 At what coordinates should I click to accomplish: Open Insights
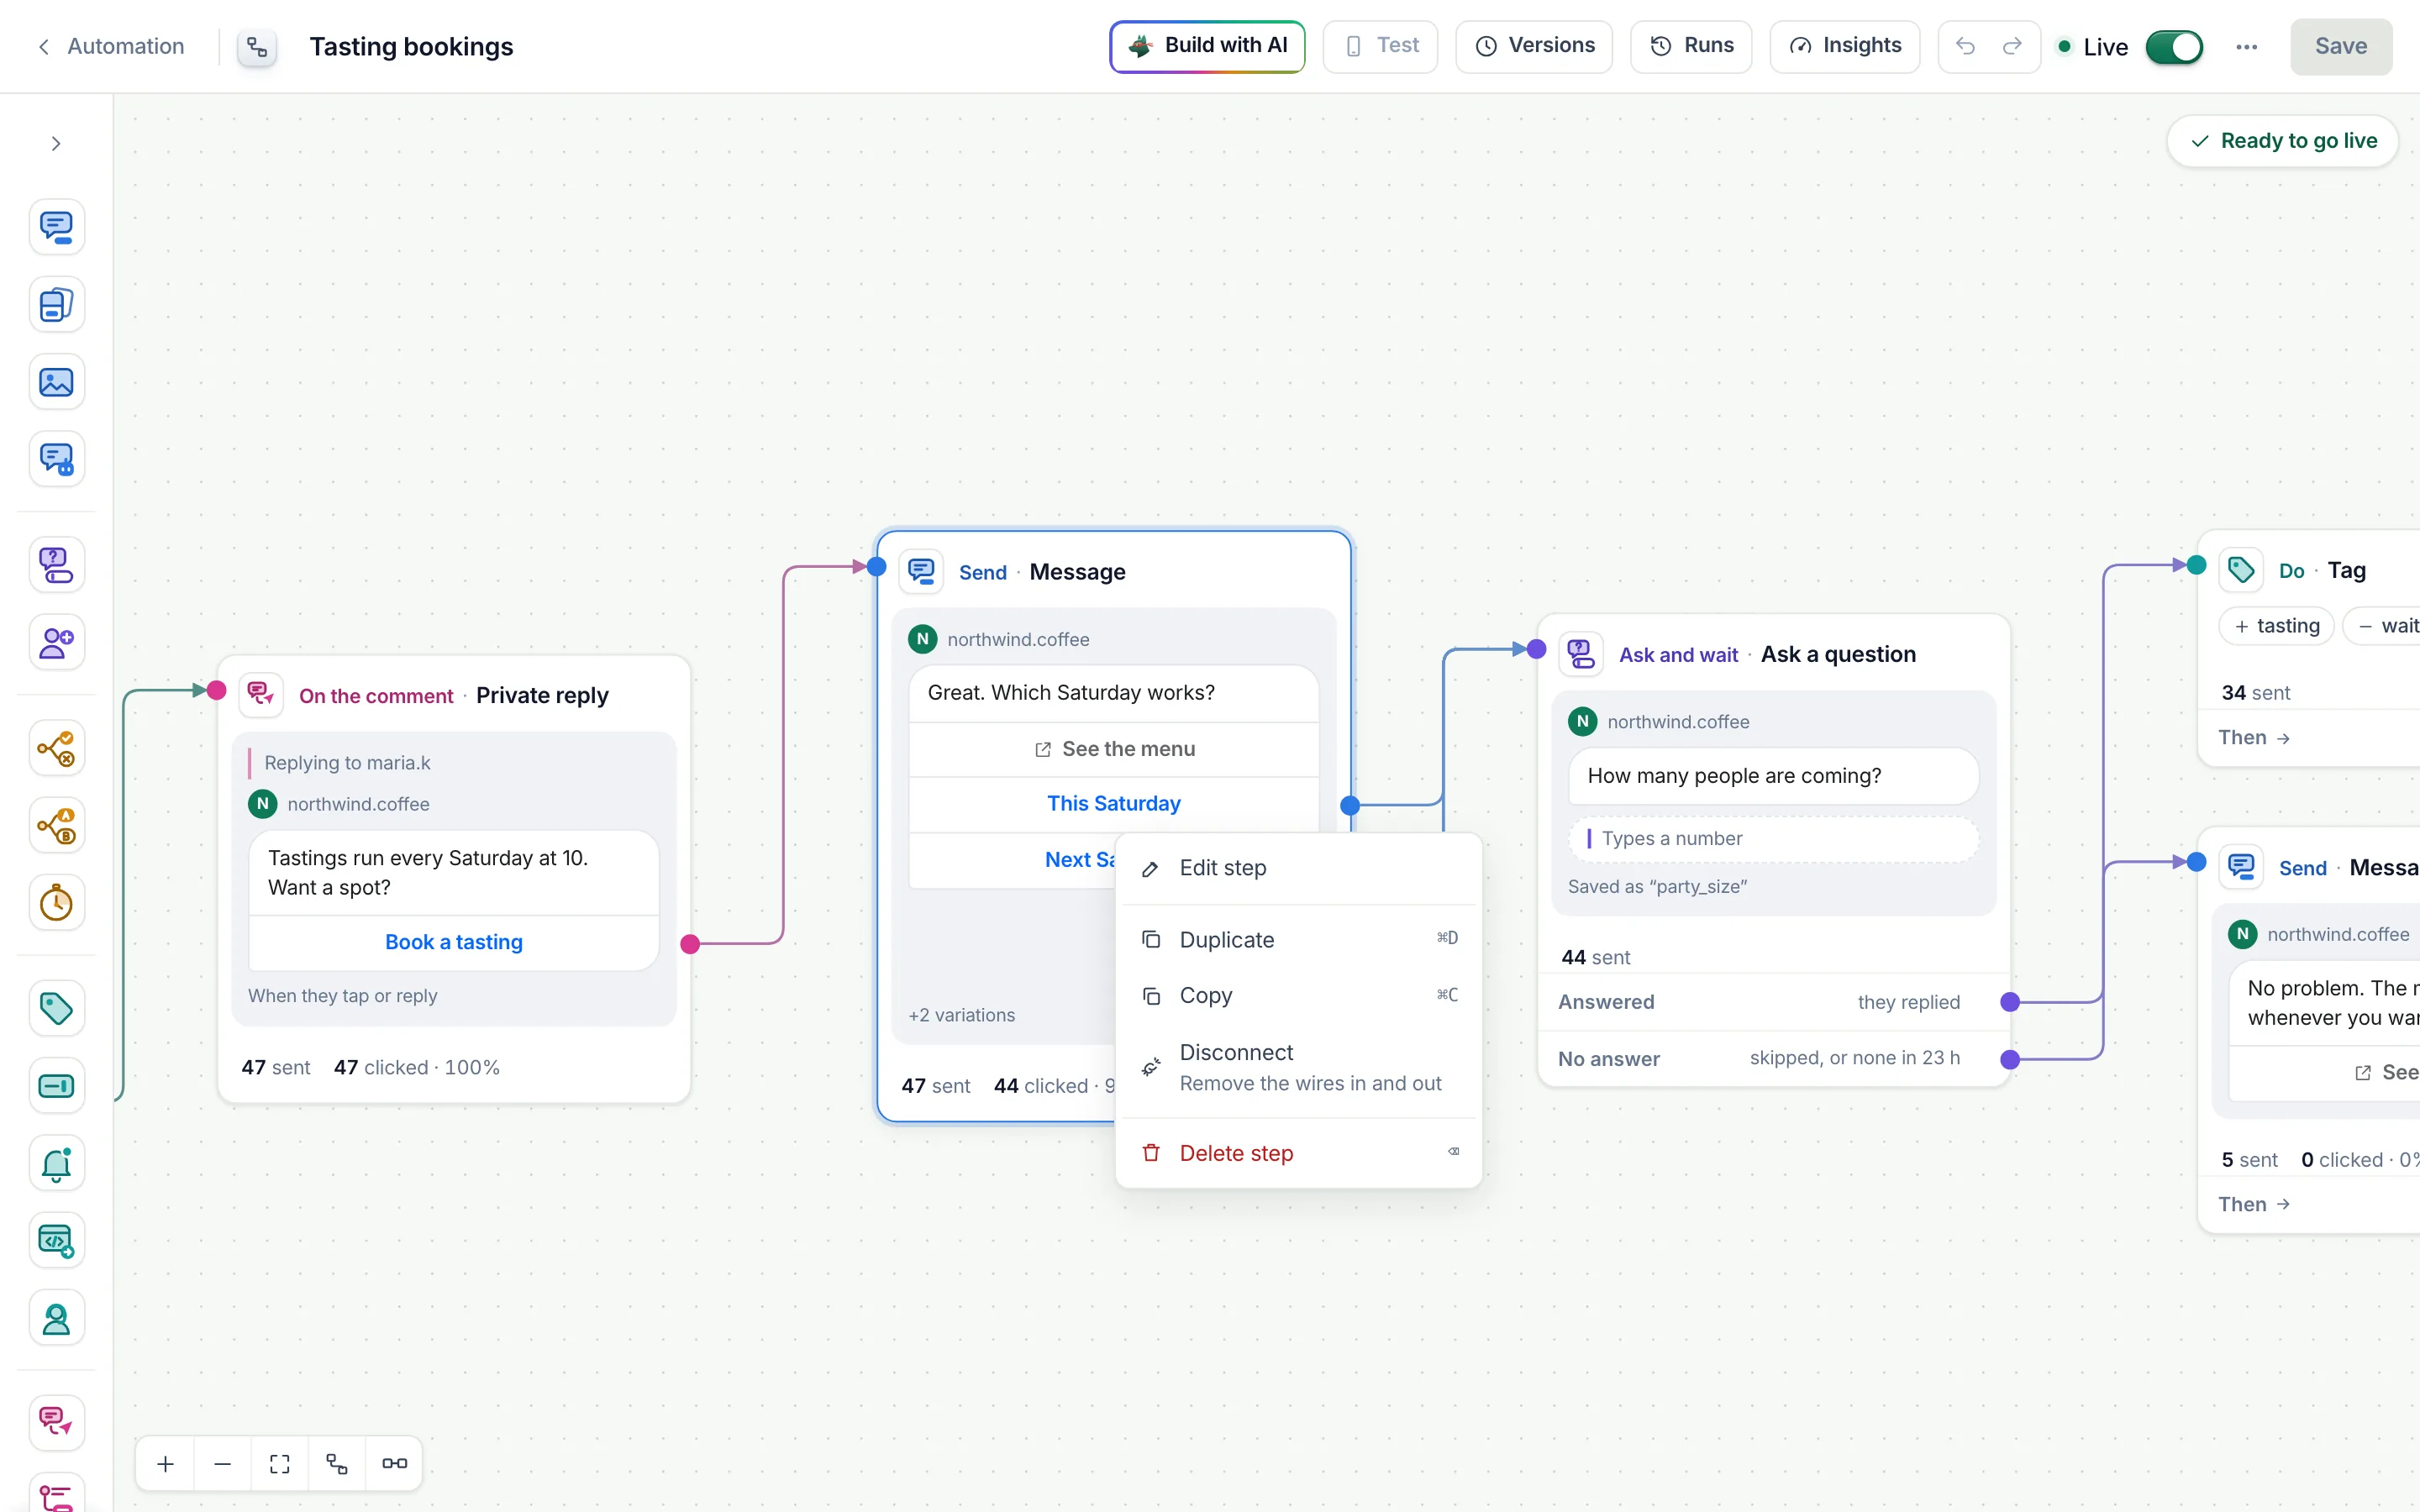pyautogui.click(x=1844, y=46)
